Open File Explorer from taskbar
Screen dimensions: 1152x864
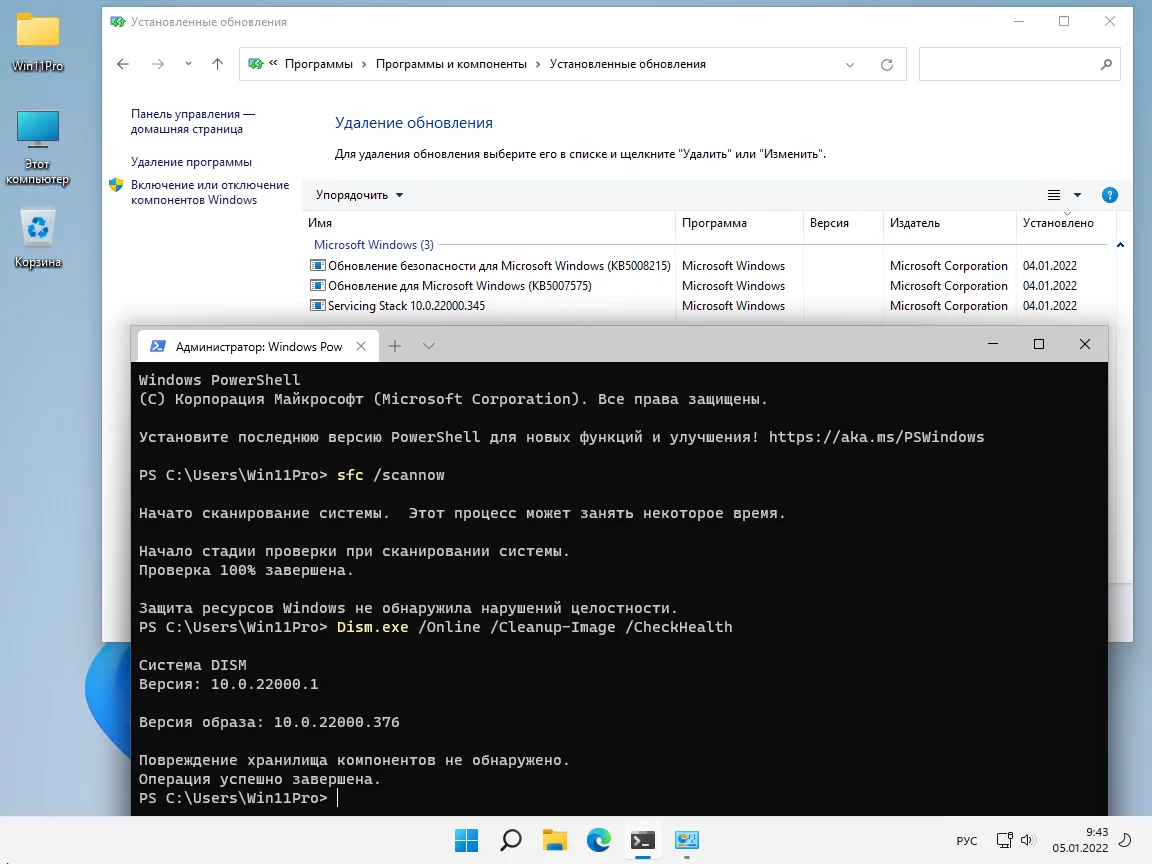pos(555,840)
